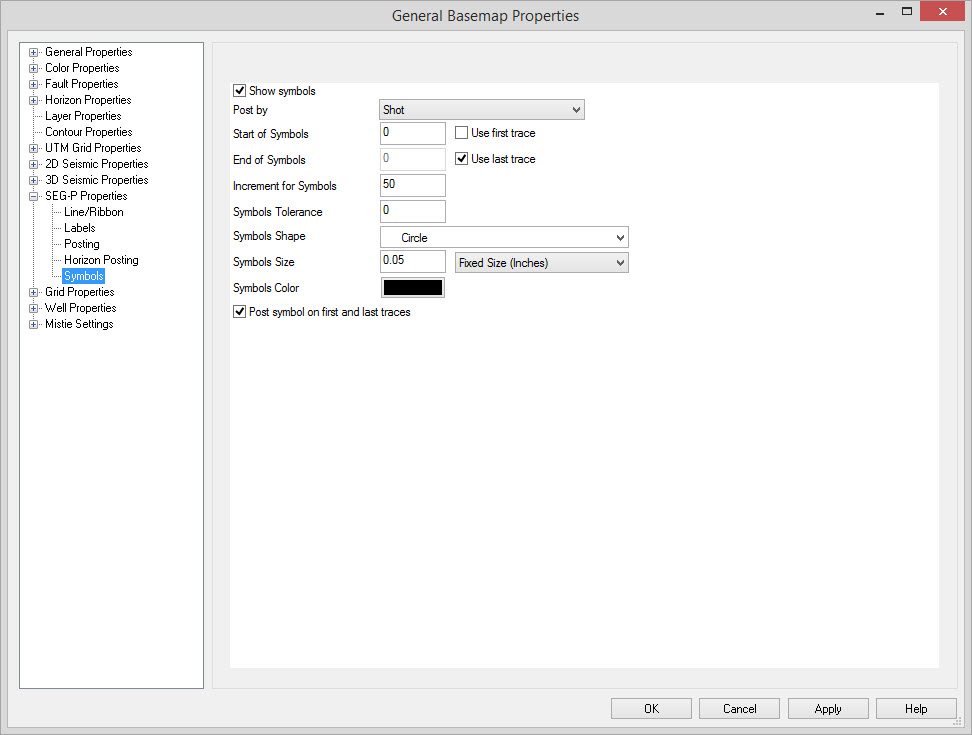Expand the Well Properties tree node
This screenshot has height=735, width=972.
point(34,308)
